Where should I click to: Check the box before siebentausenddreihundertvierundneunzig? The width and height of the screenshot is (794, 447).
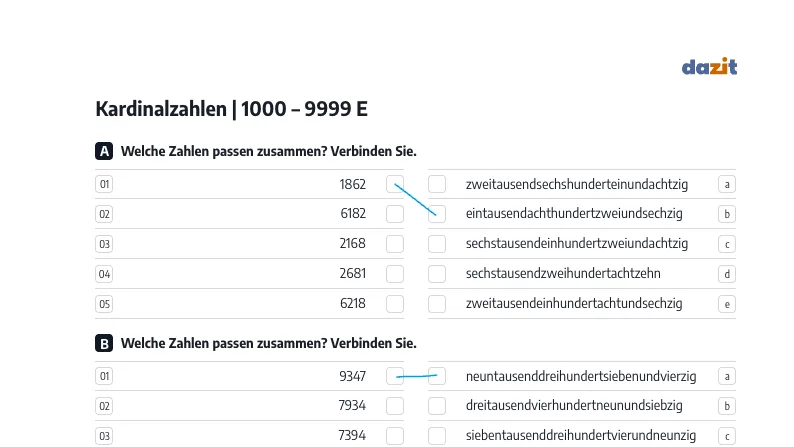click(x=437, y=436)
